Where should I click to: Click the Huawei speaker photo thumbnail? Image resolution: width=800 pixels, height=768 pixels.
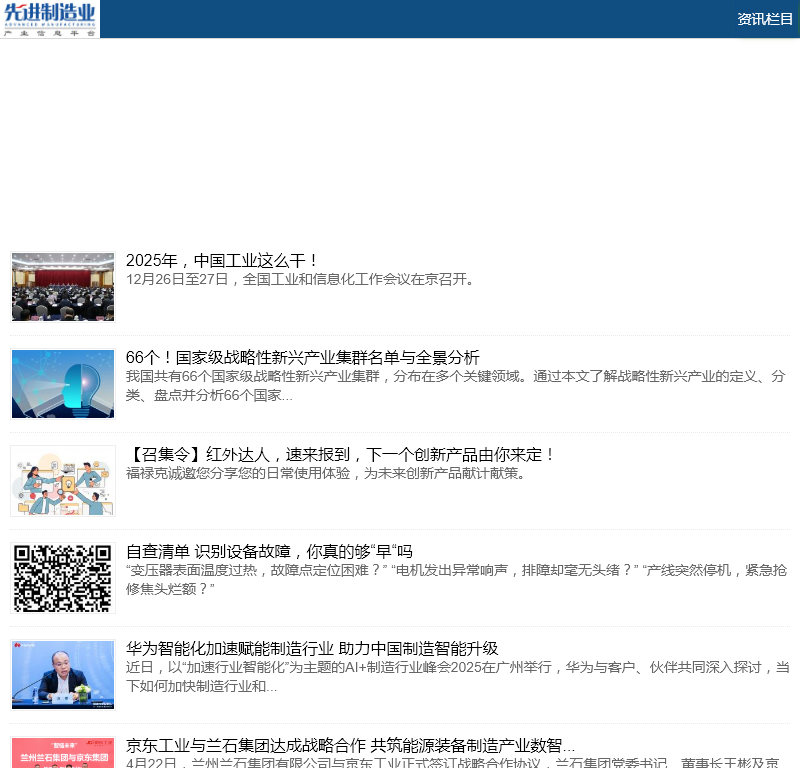(63, 675)
